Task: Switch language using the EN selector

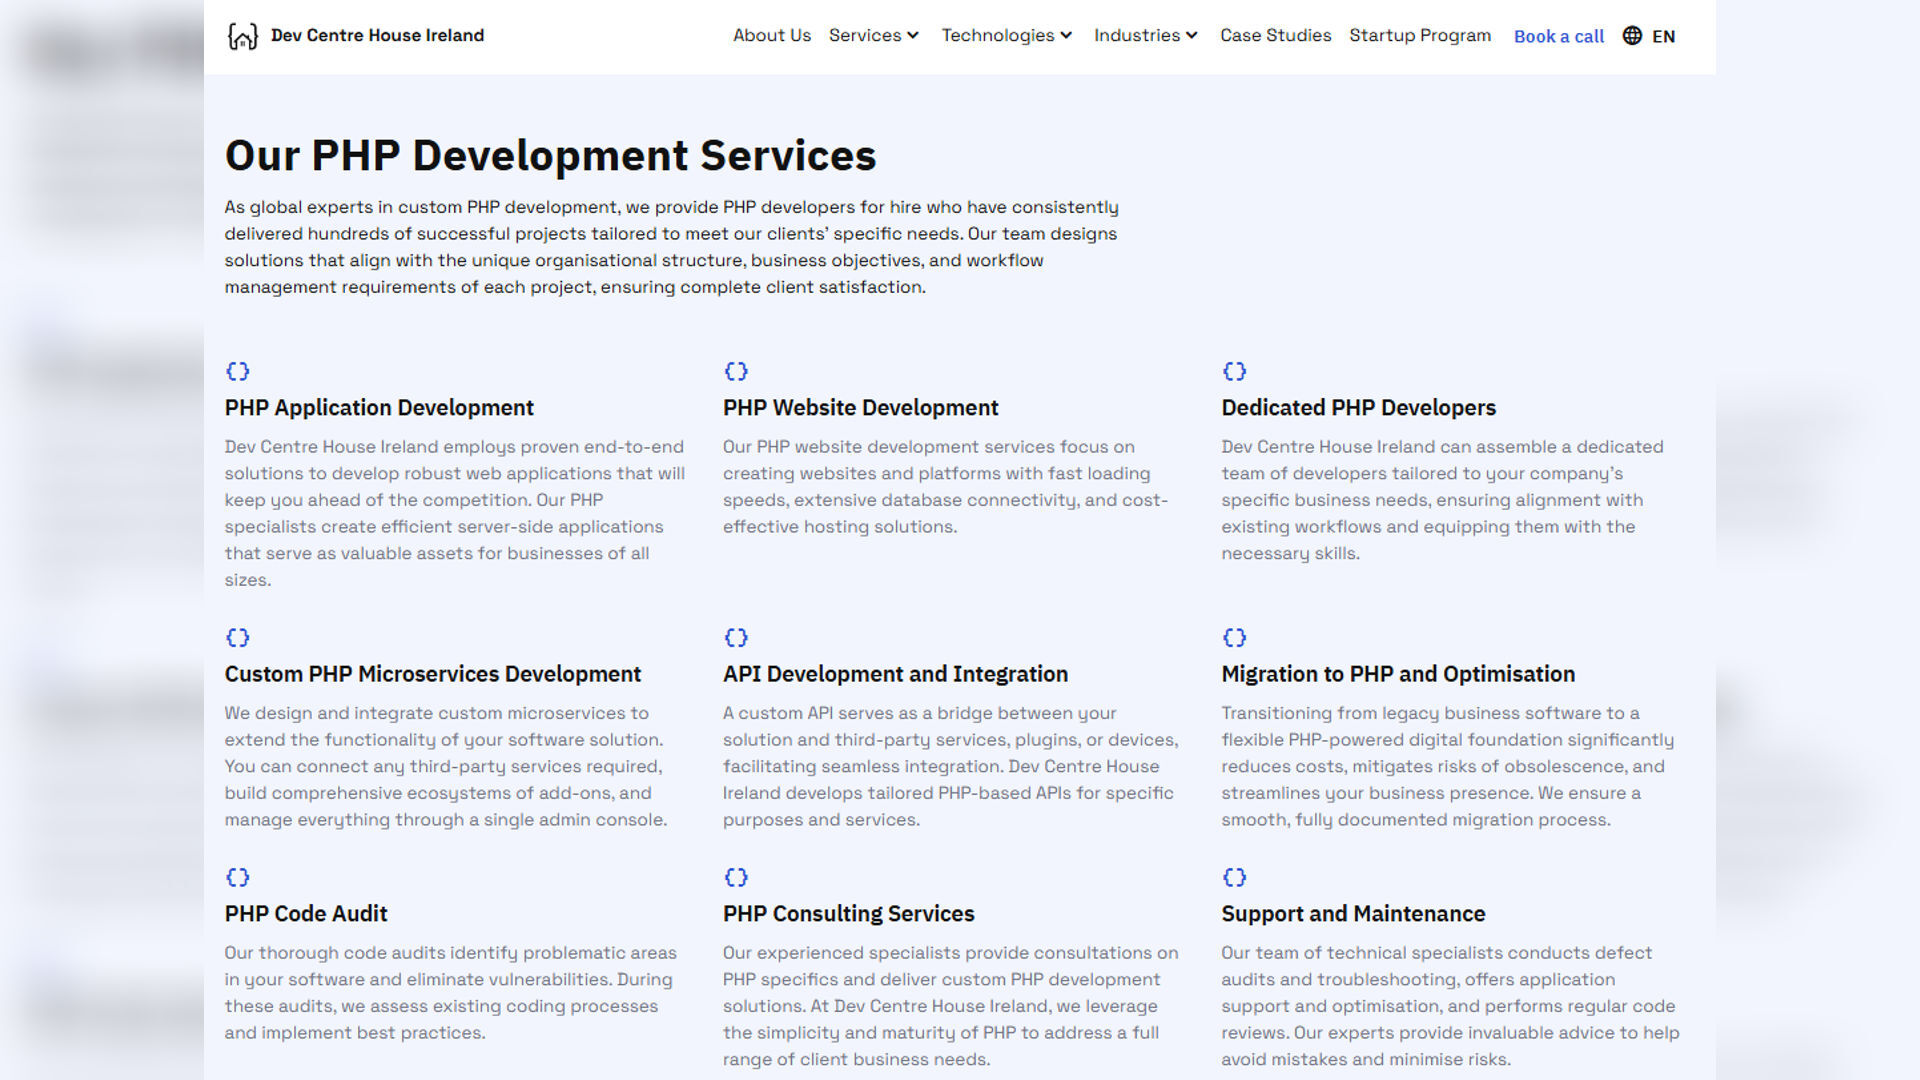Action: coord(1665,36)
